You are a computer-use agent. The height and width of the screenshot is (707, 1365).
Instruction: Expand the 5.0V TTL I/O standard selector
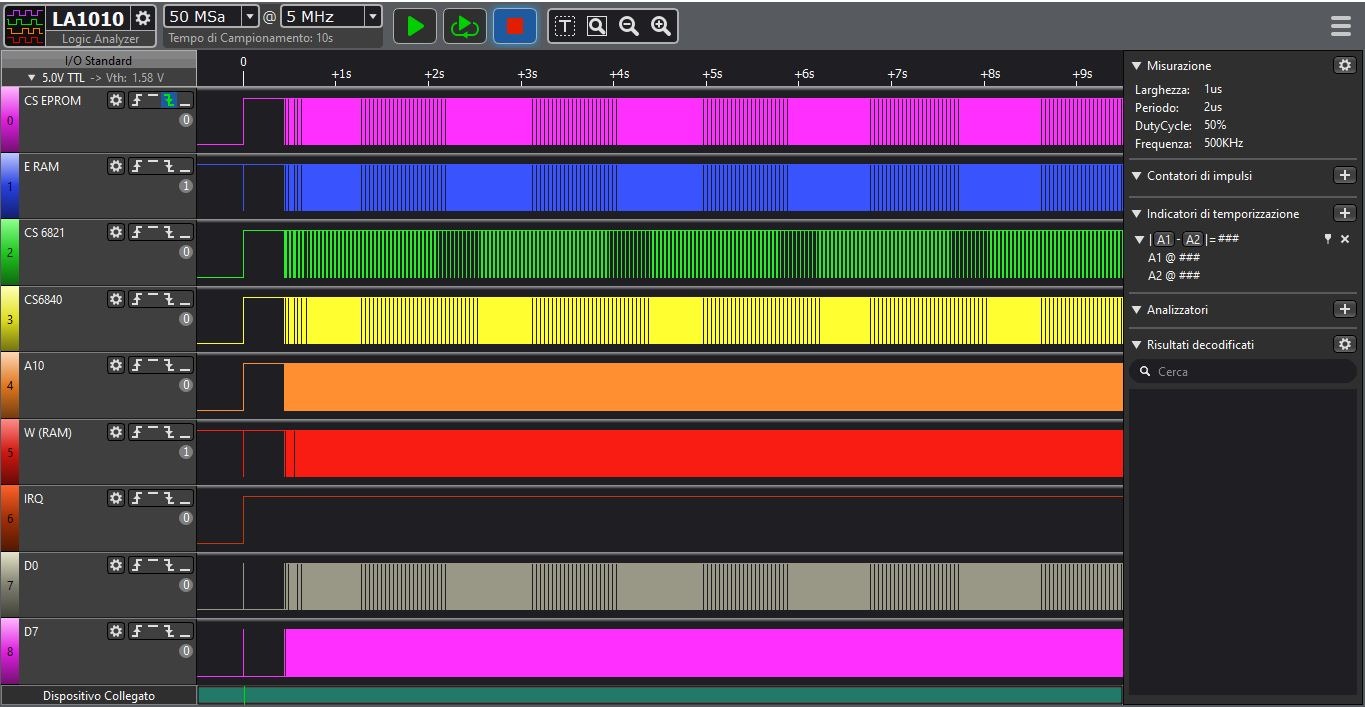98,77
